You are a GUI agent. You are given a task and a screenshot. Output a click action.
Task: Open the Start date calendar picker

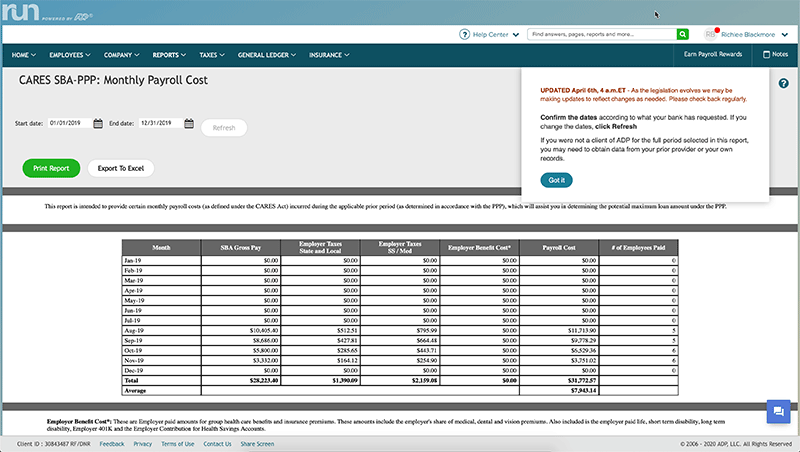coord(98,123)
